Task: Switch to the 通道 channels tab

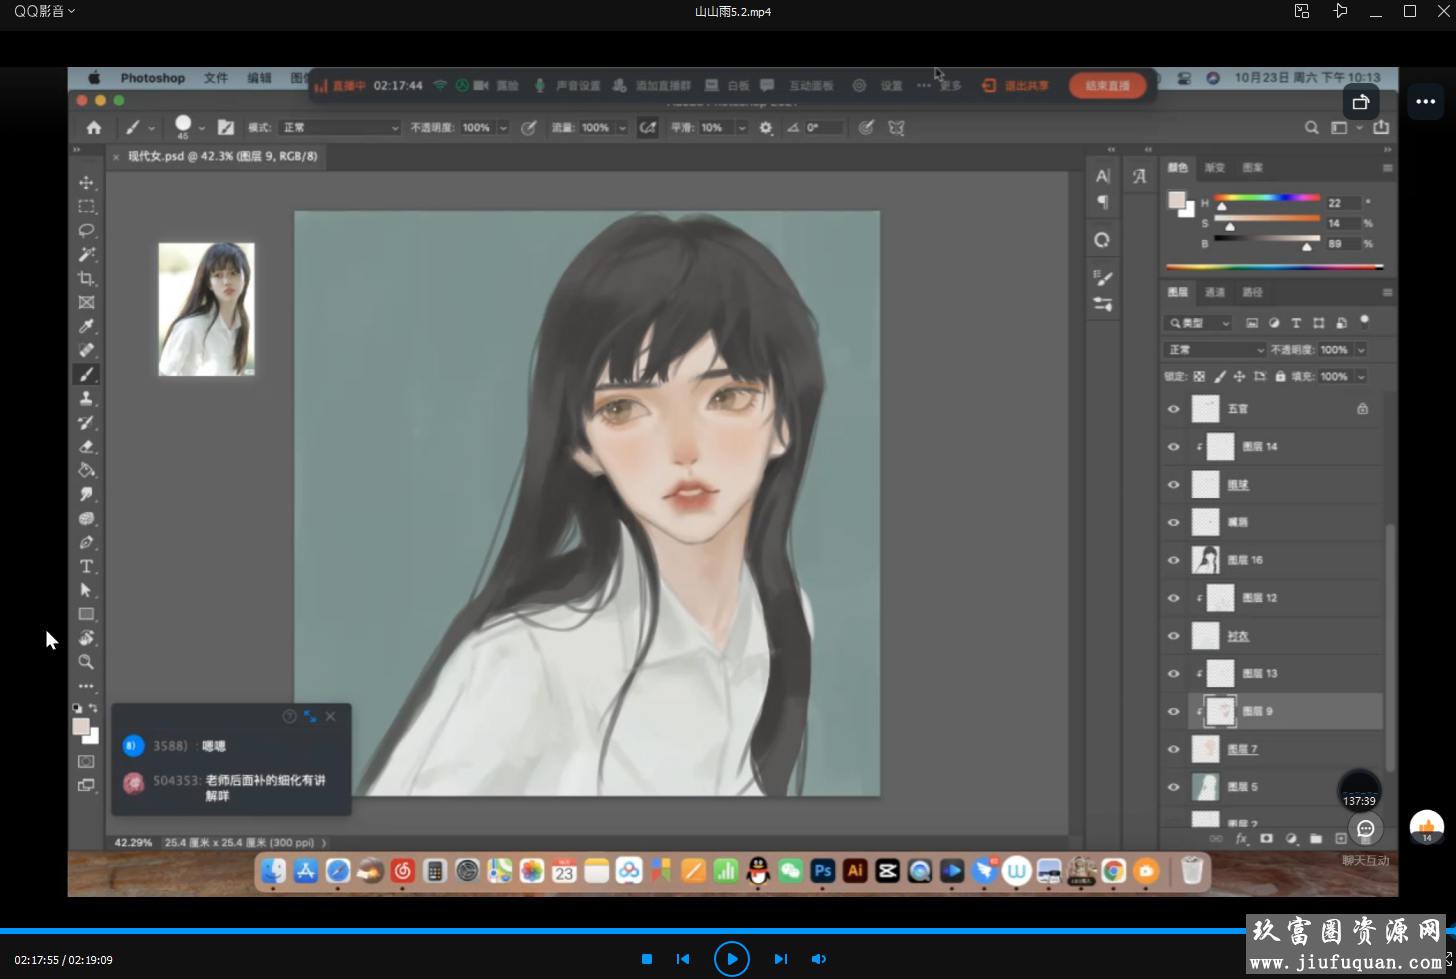Action: coord(1214,292)
